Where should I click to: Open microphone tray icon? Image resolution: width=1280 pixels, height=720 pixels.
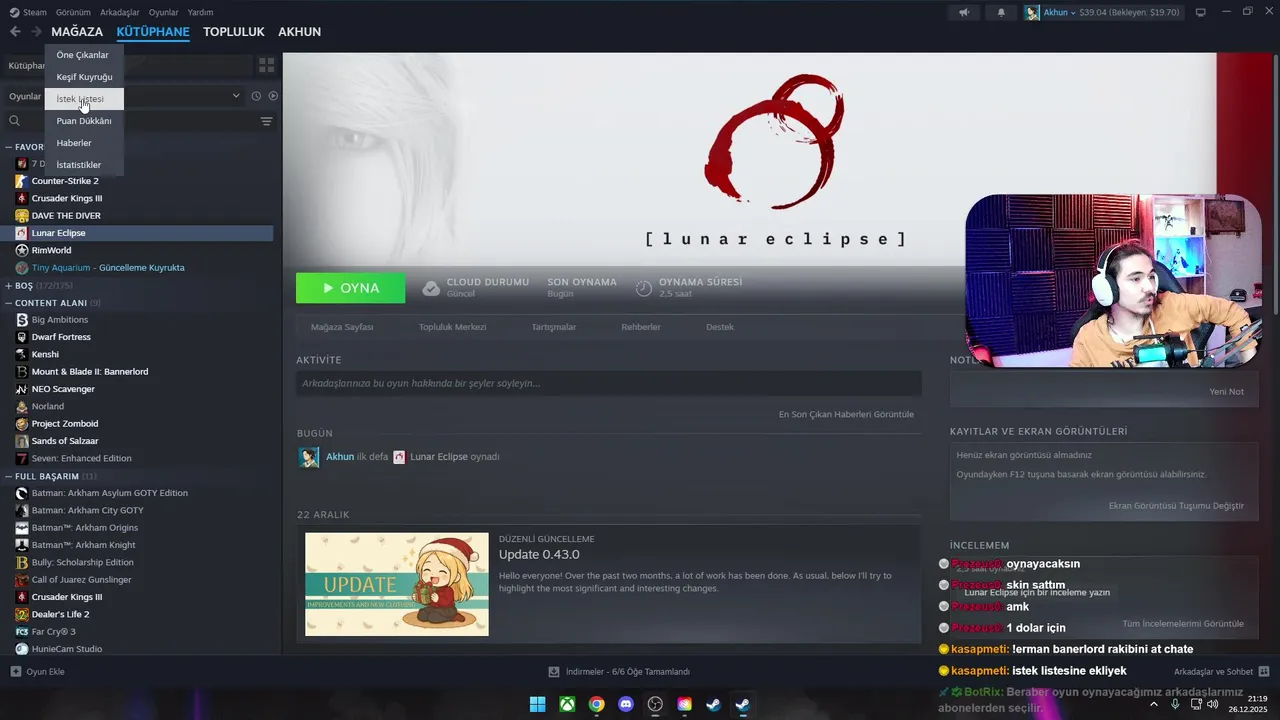tap(1175, 704)
